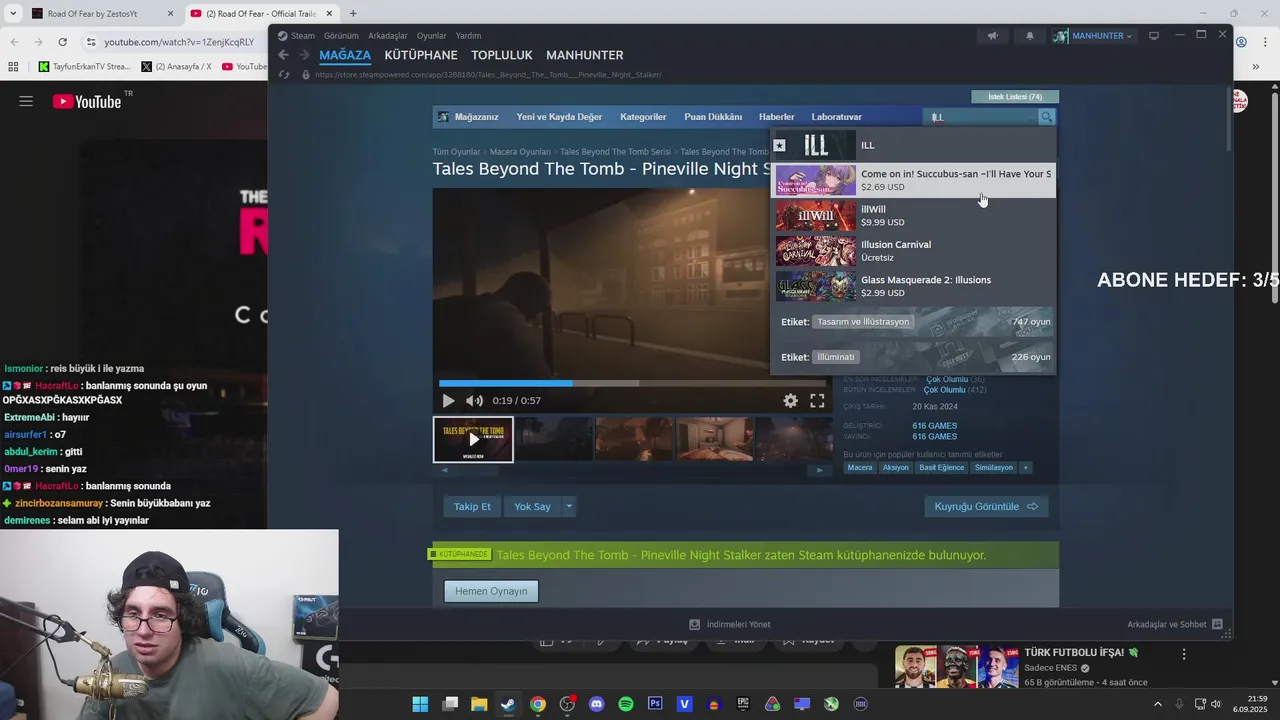1280x720 pixels.
Task: Click Hemen Oynayın button
Action: 491,591
